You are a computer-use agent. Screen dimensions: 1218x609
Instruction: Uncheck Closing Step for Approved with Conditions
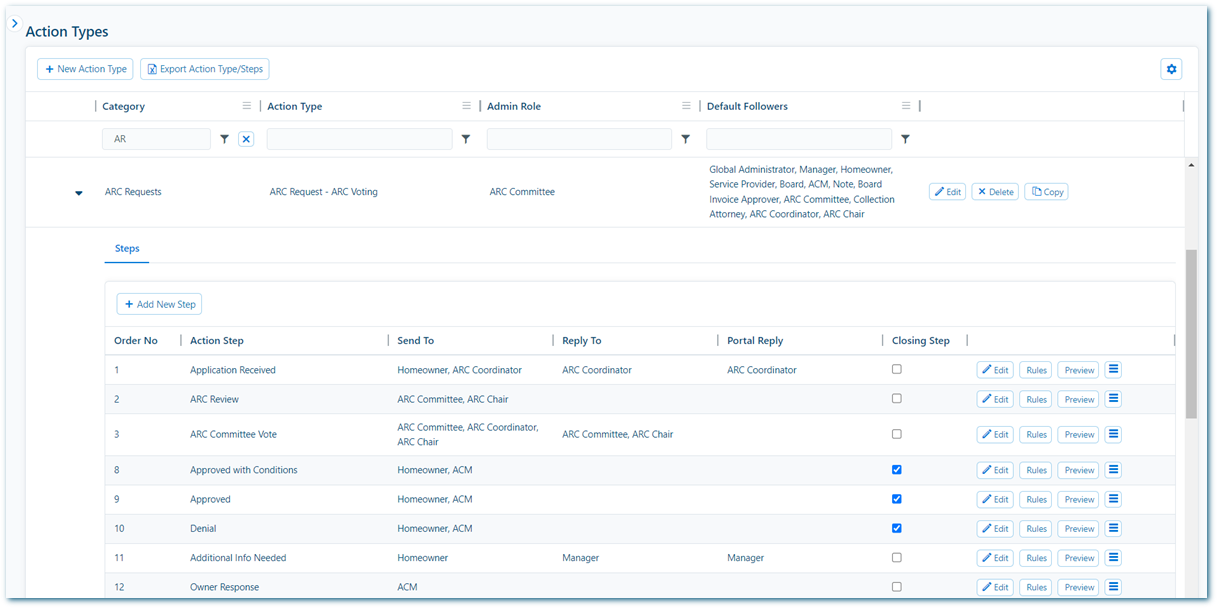(x=897, y=469)
